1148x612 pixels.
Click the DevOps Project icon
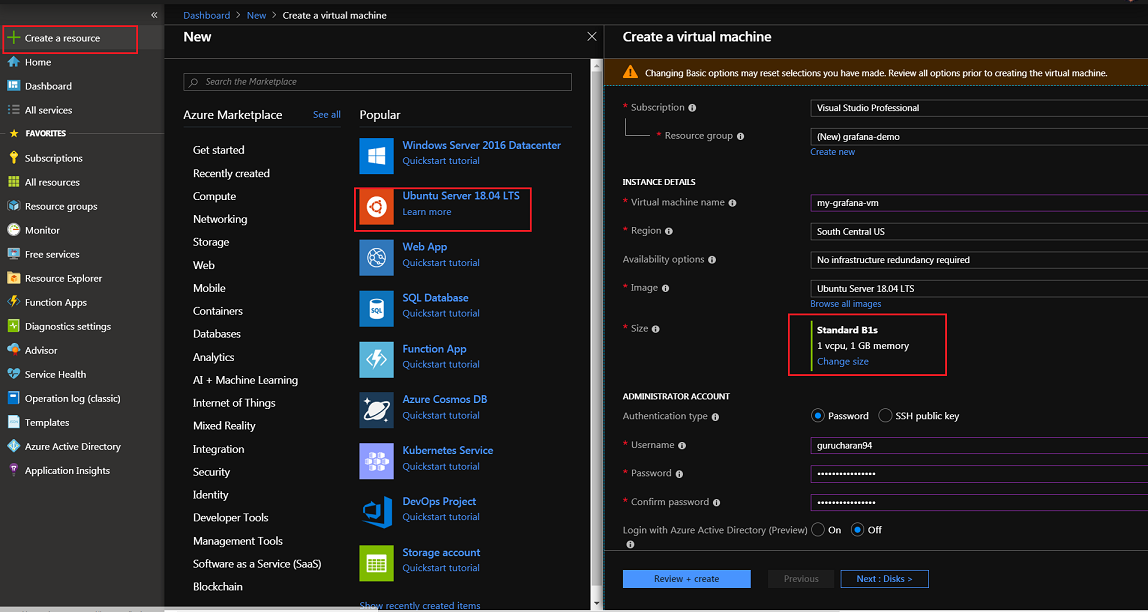pyautogui.click(x=376, y=512)
